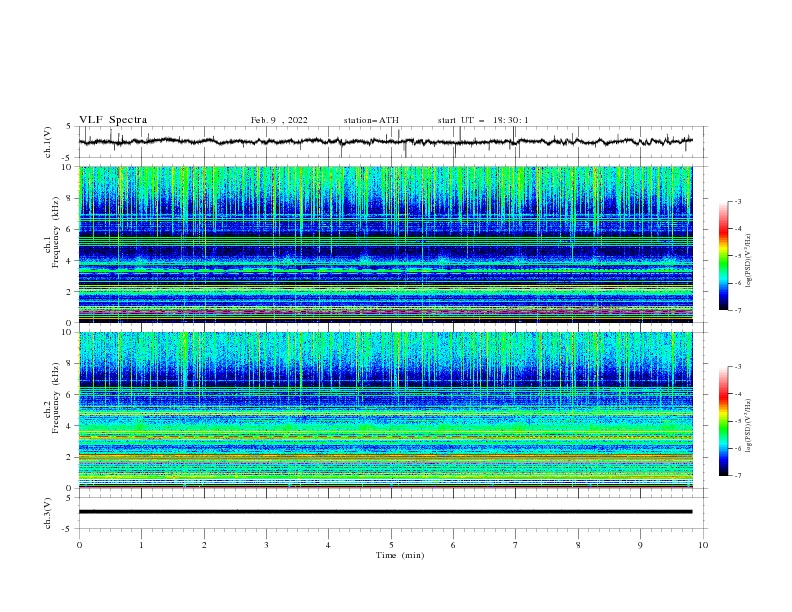The height and width of the screenshot is (612, 792).
Task: Click the date 'Feb. 9 , 2022'
Action: pyautogui.click(x=279, y=120)
